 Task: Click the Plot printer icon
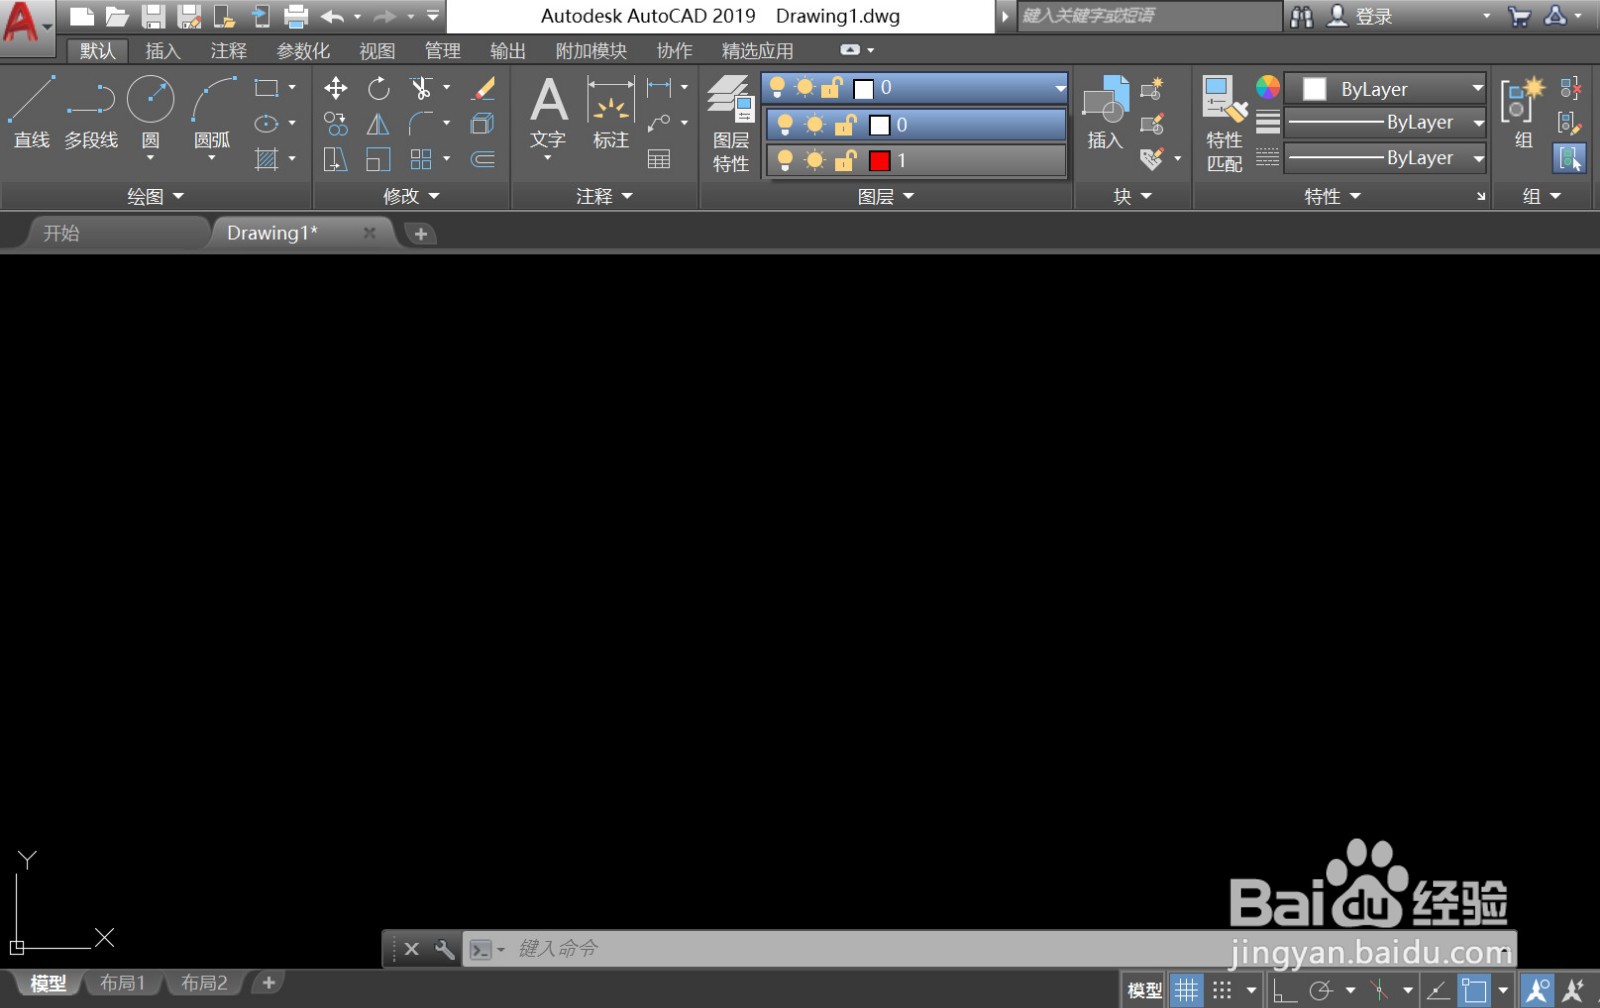coord(296,16)
